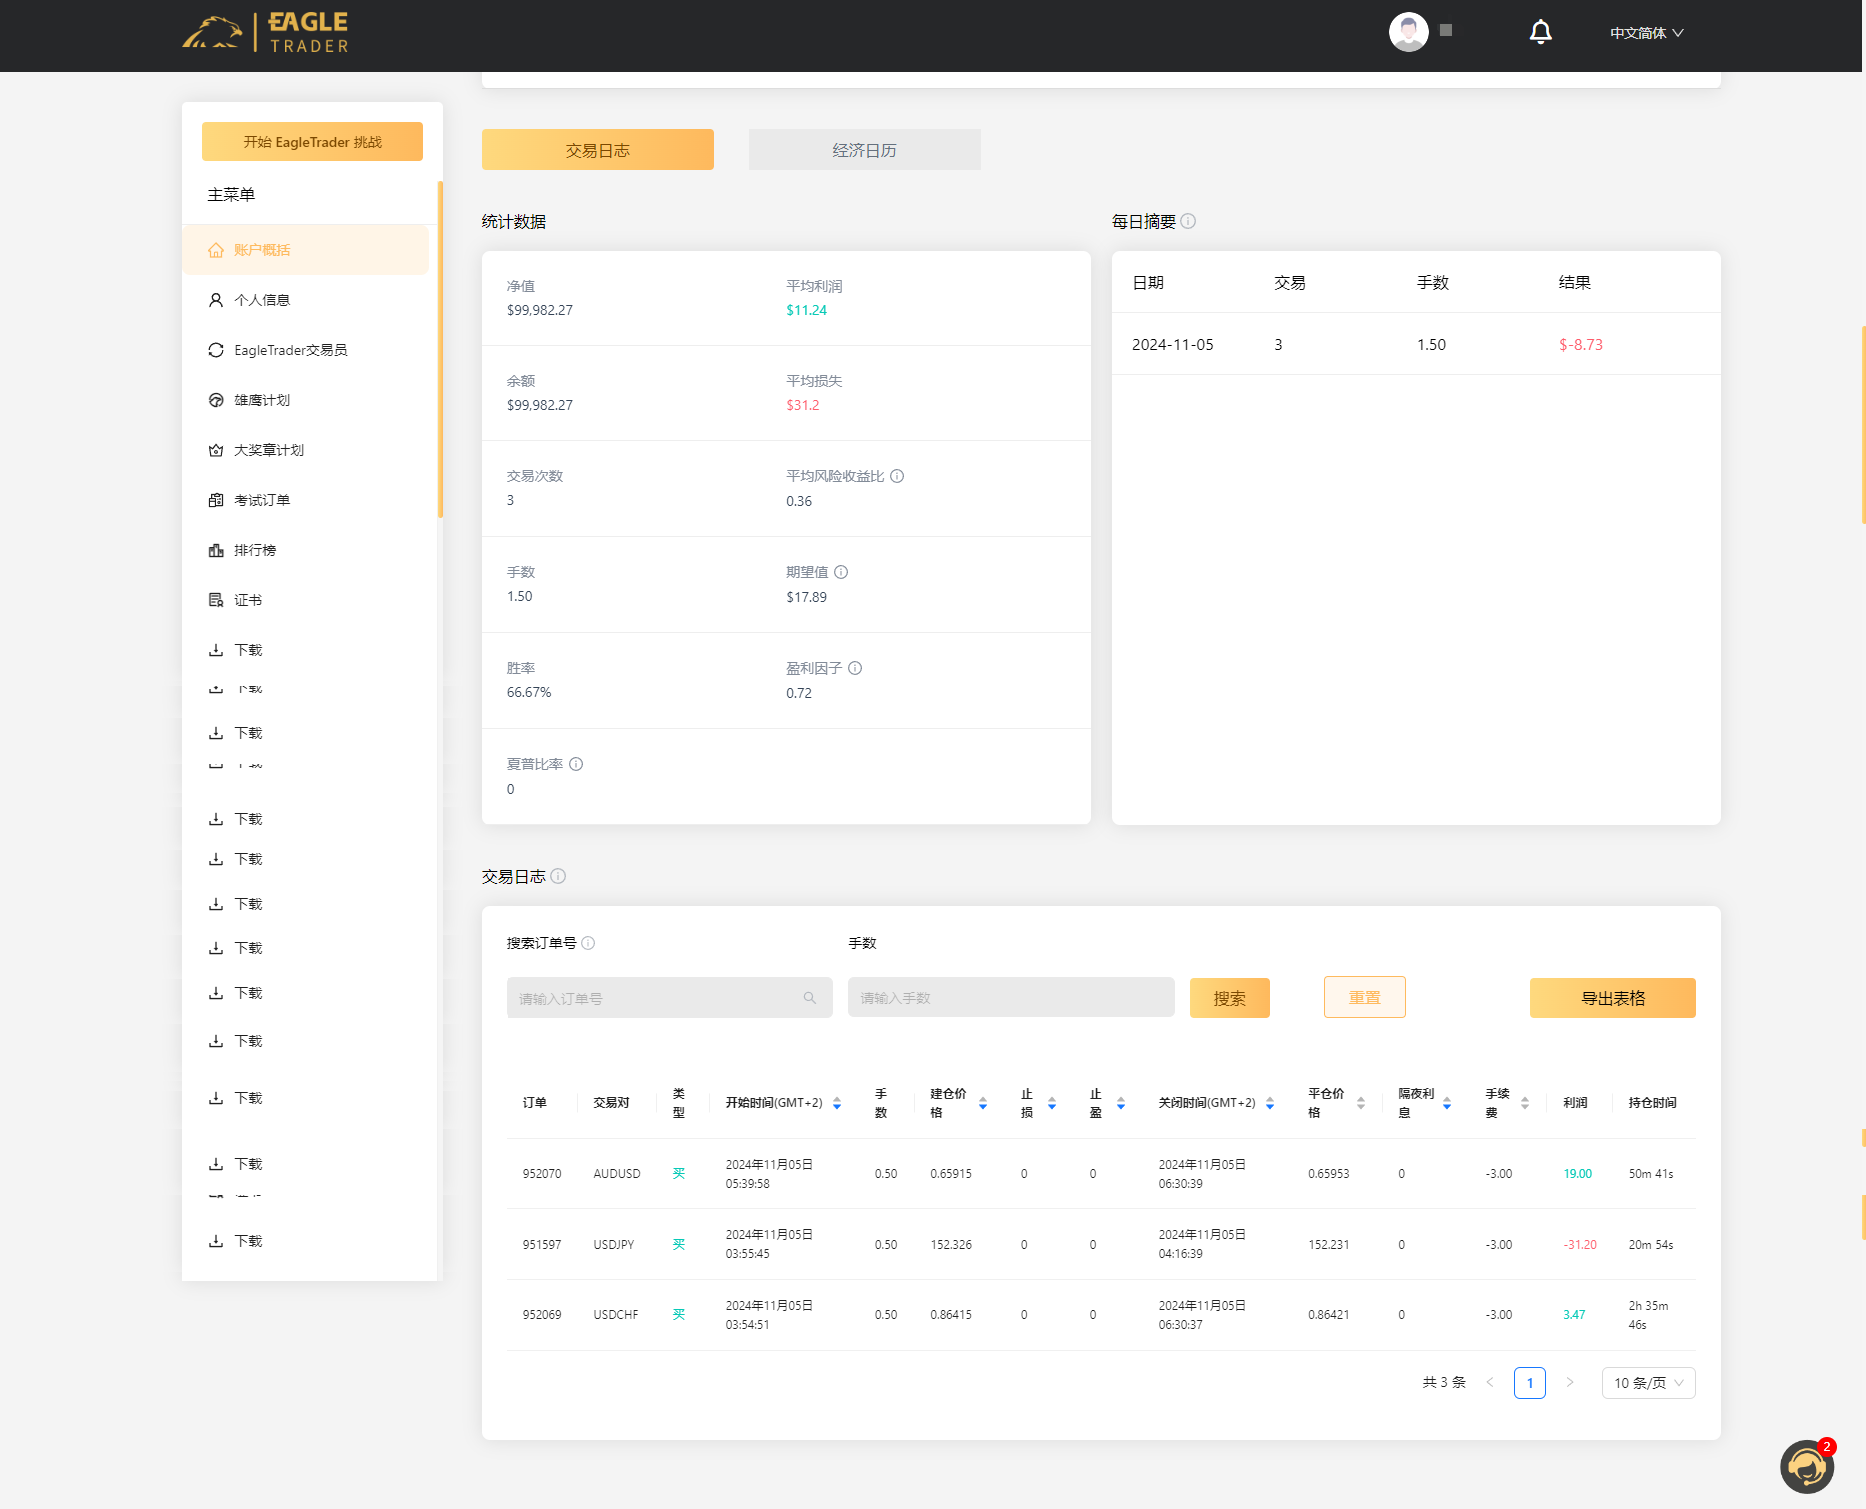Open the 10条/页 page size dropdown

[1647, 1383]
